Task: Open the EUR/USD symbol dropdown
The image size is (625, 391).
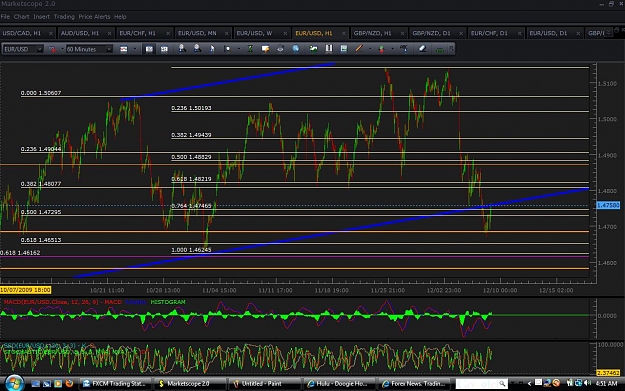Action: click(x=39, y=49)
